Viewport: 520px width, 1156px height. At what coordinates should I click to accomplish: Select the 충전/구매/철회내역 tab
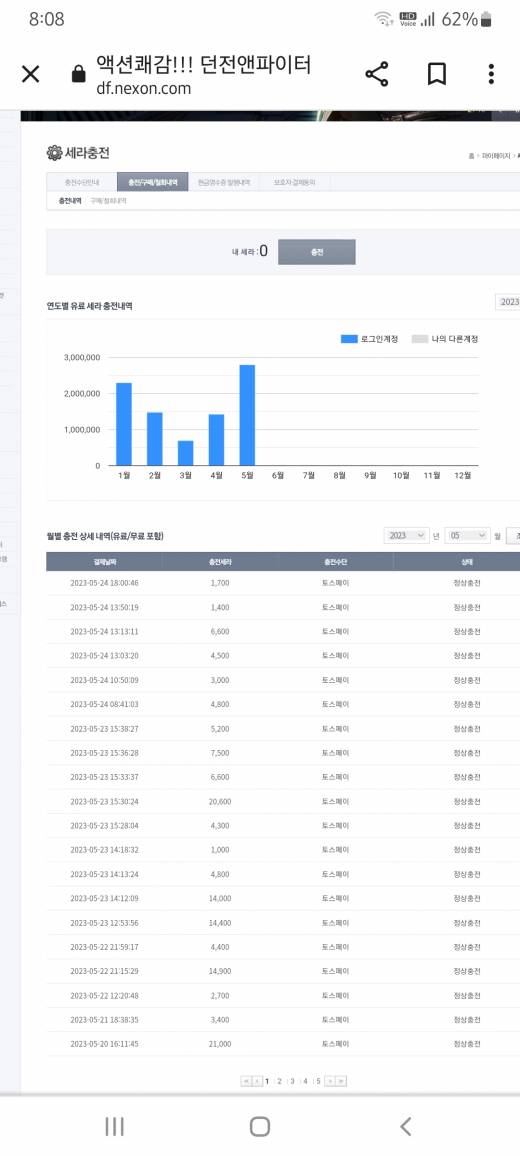(152, 182)
